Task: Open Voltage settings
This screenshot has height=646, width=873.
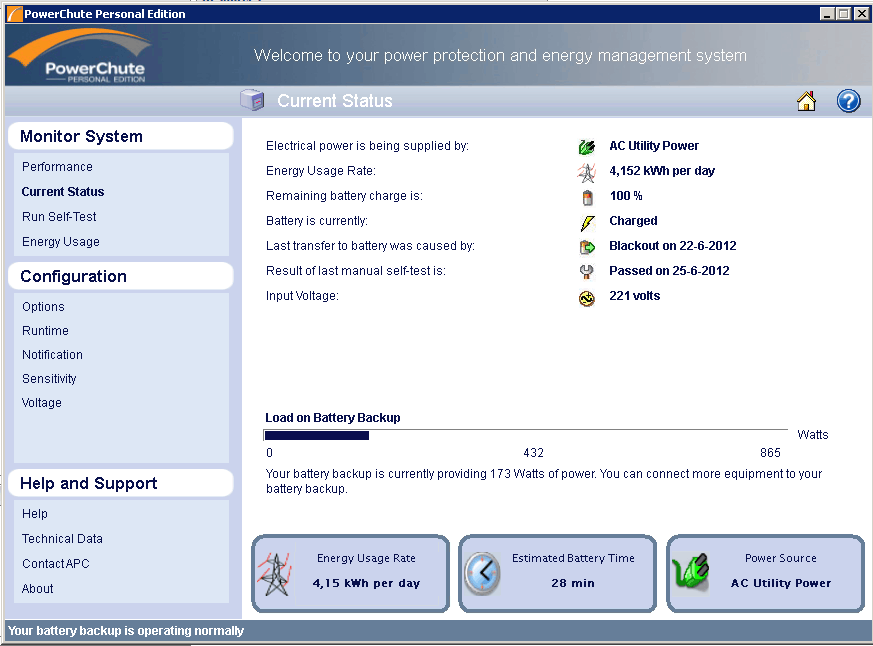Action: click(x=42, y=403)
